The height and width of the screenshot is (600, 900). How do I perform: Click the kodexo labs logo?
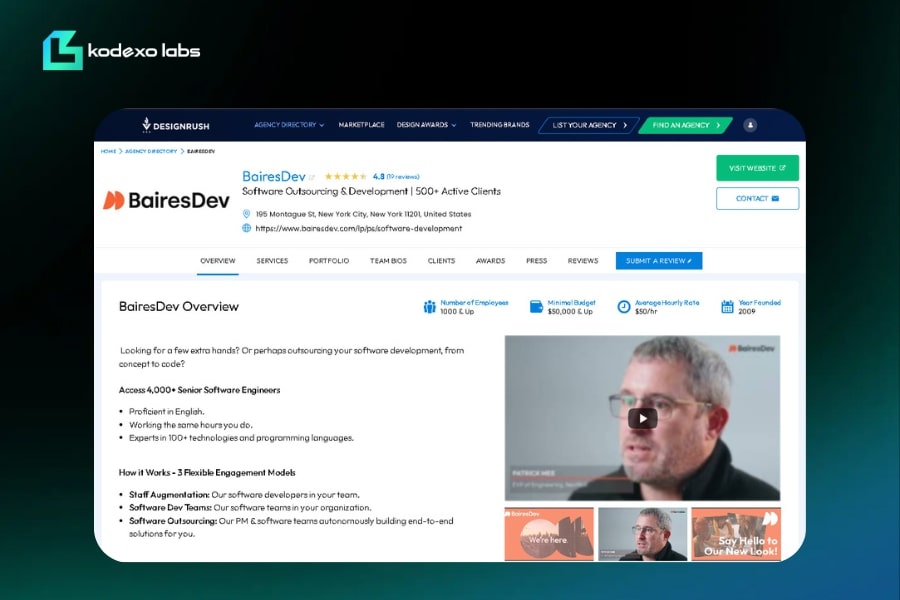click(121, 51)
